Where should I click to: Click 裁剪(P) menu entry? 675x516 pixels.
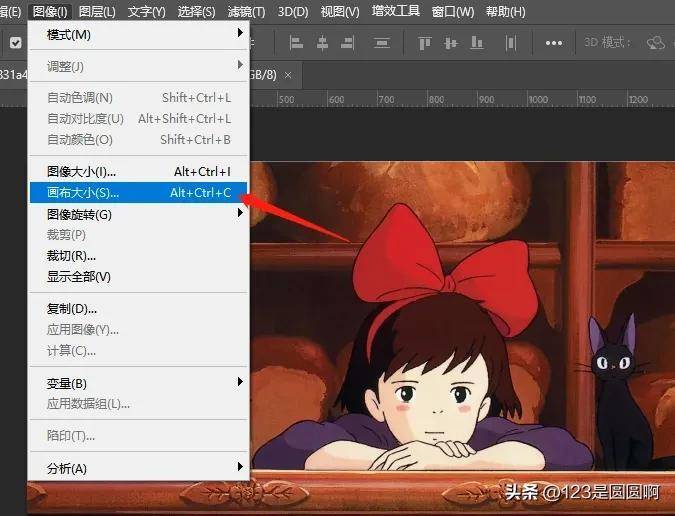[x=138, y=235]
